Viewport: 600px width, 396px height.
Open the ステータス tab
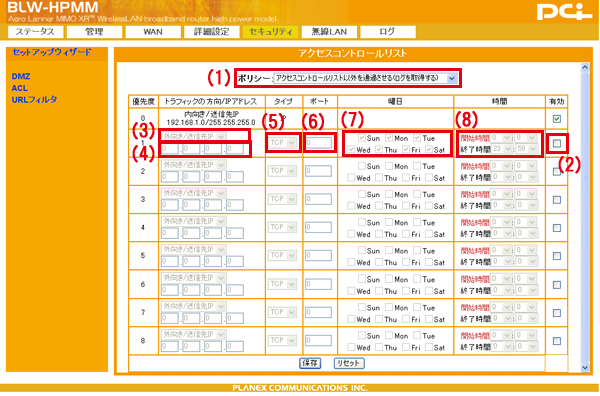click(x=35, y=32)
